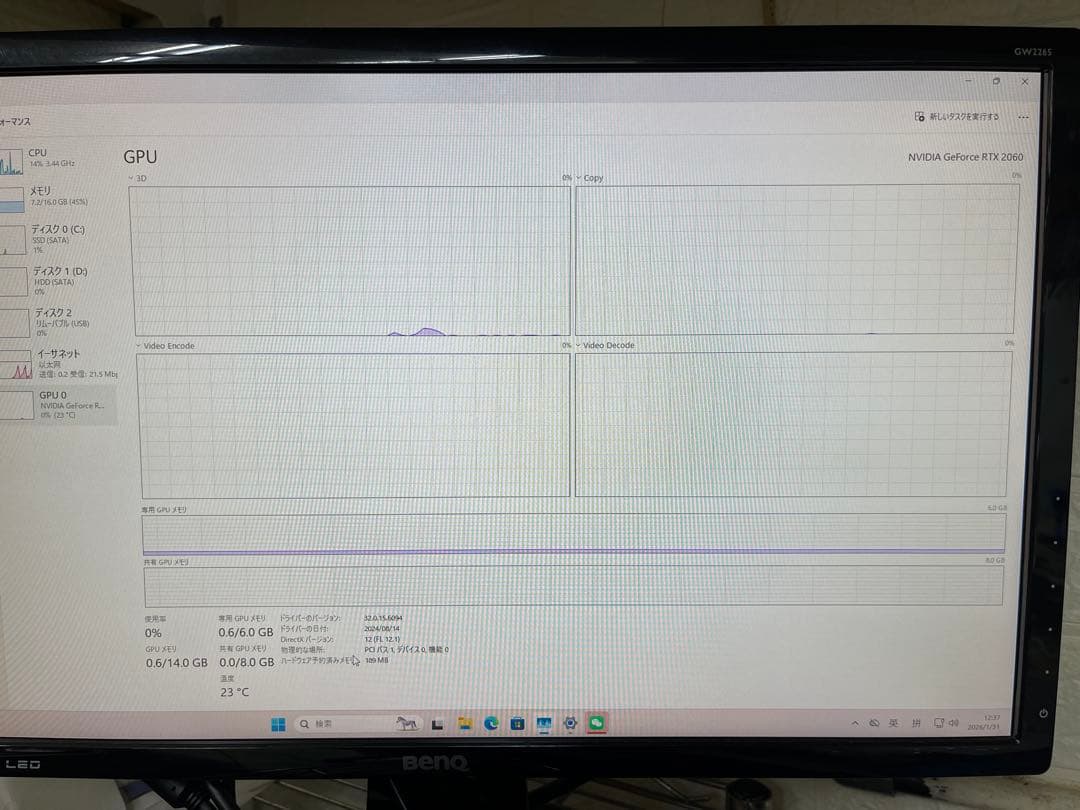Image resolution: width=1080 pixels, height=810 pixels.
Task: Open File Explorer from the taskbar
Action: pos(466,723)
